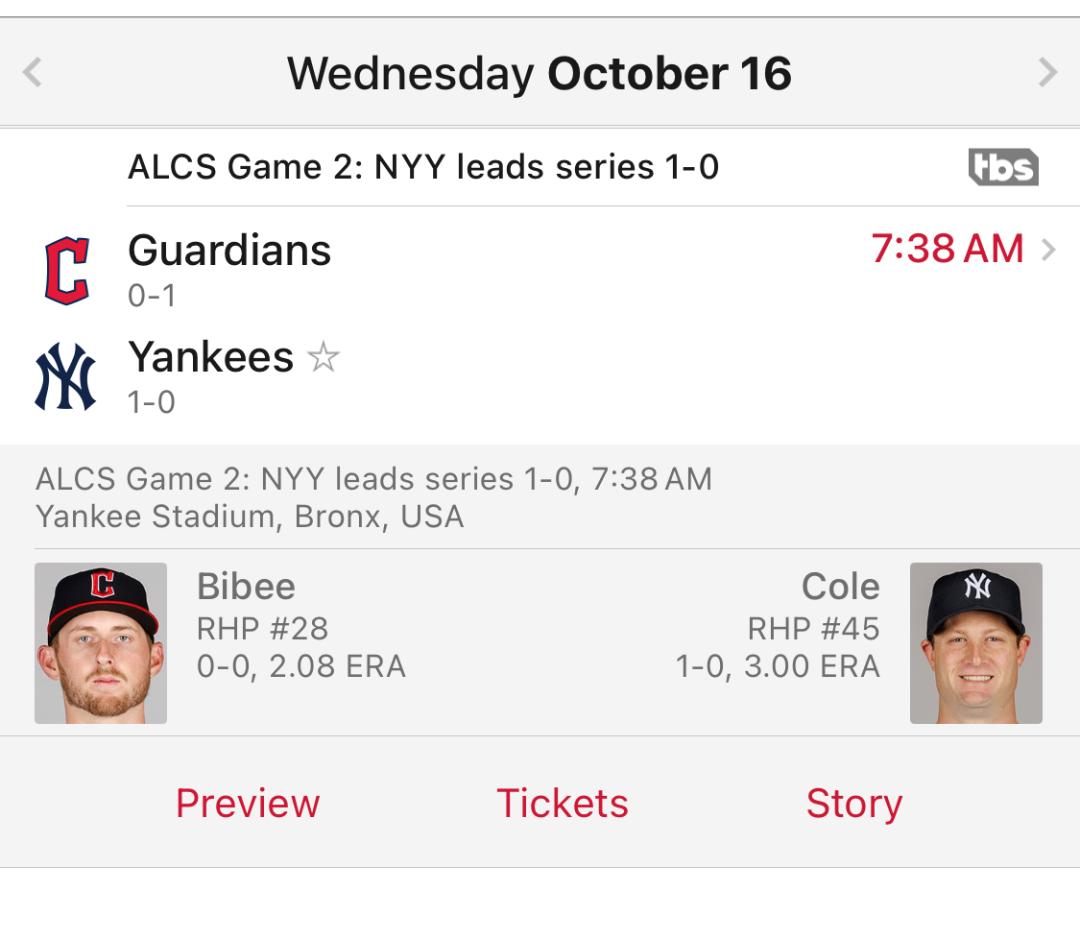Tap ALCS Game 2 series header text
This screenshot has height=939, width=1080.
click(424, 167)
